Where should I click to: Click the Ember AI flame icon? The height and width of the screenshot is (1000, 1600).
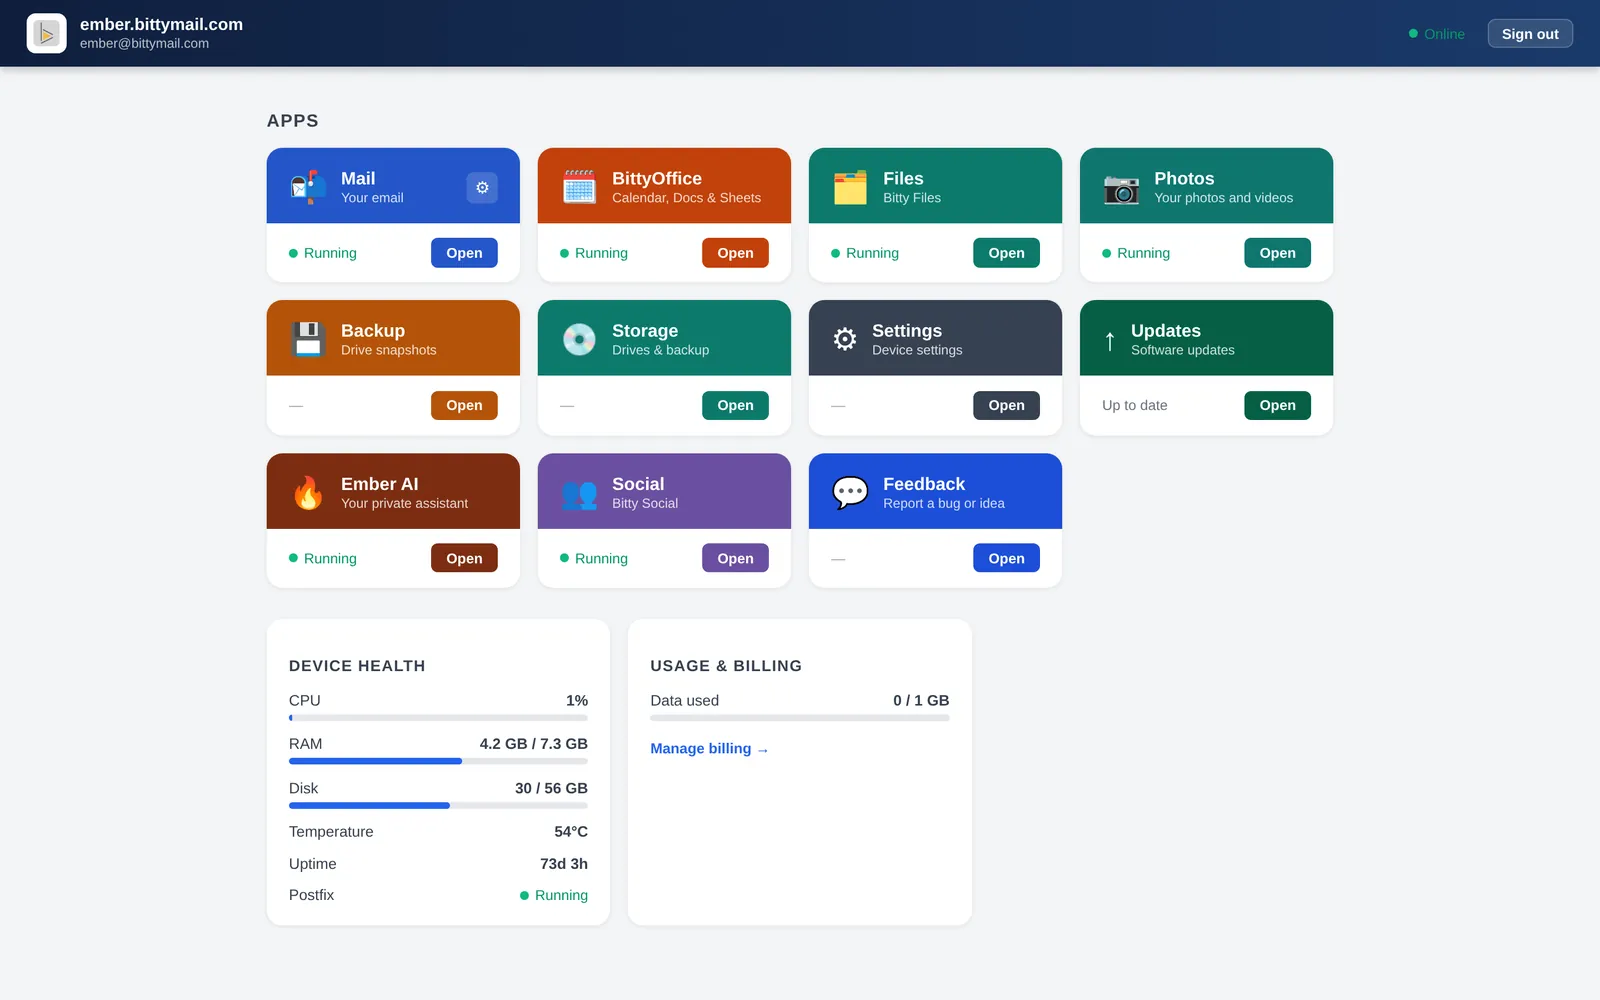click(308, 492)
